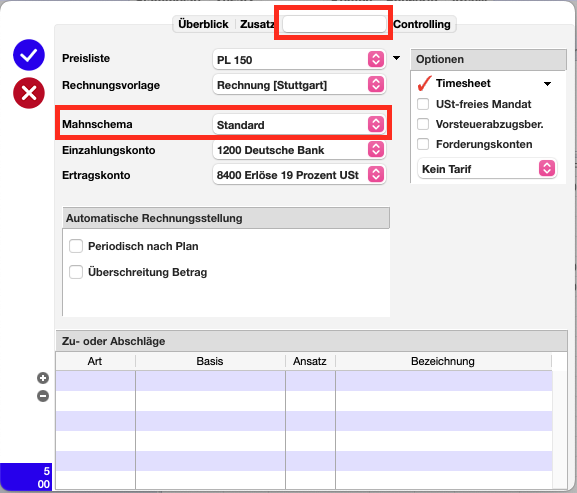This screenshot has height=493, width=577.
Task: Open the Rechnungsvorlage dropdown
Action: (299, 85)
